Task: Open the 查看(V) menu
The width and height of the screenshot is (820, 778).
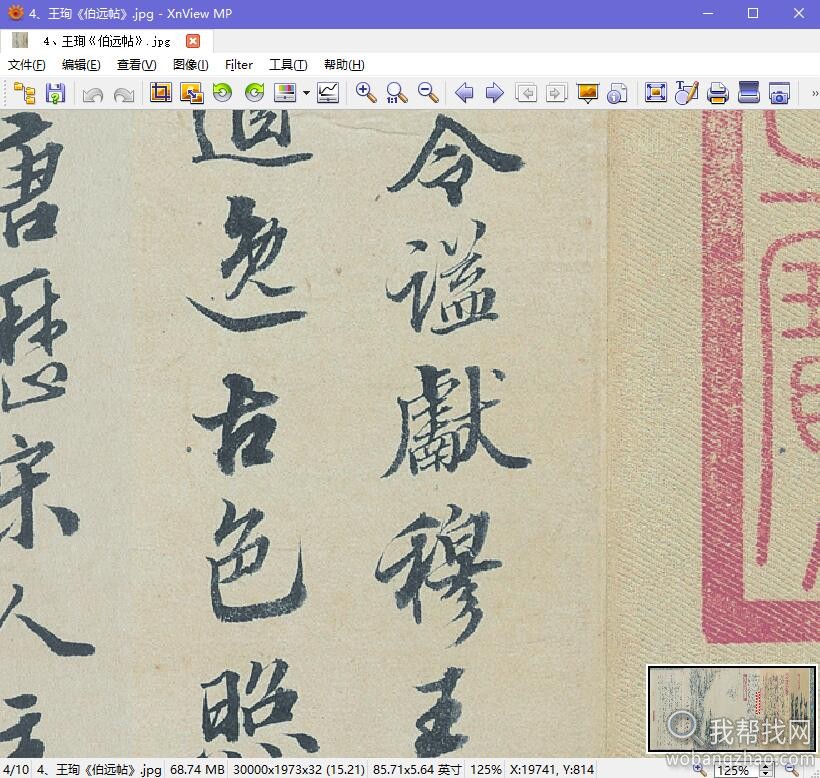Action: tap(136, 65)
